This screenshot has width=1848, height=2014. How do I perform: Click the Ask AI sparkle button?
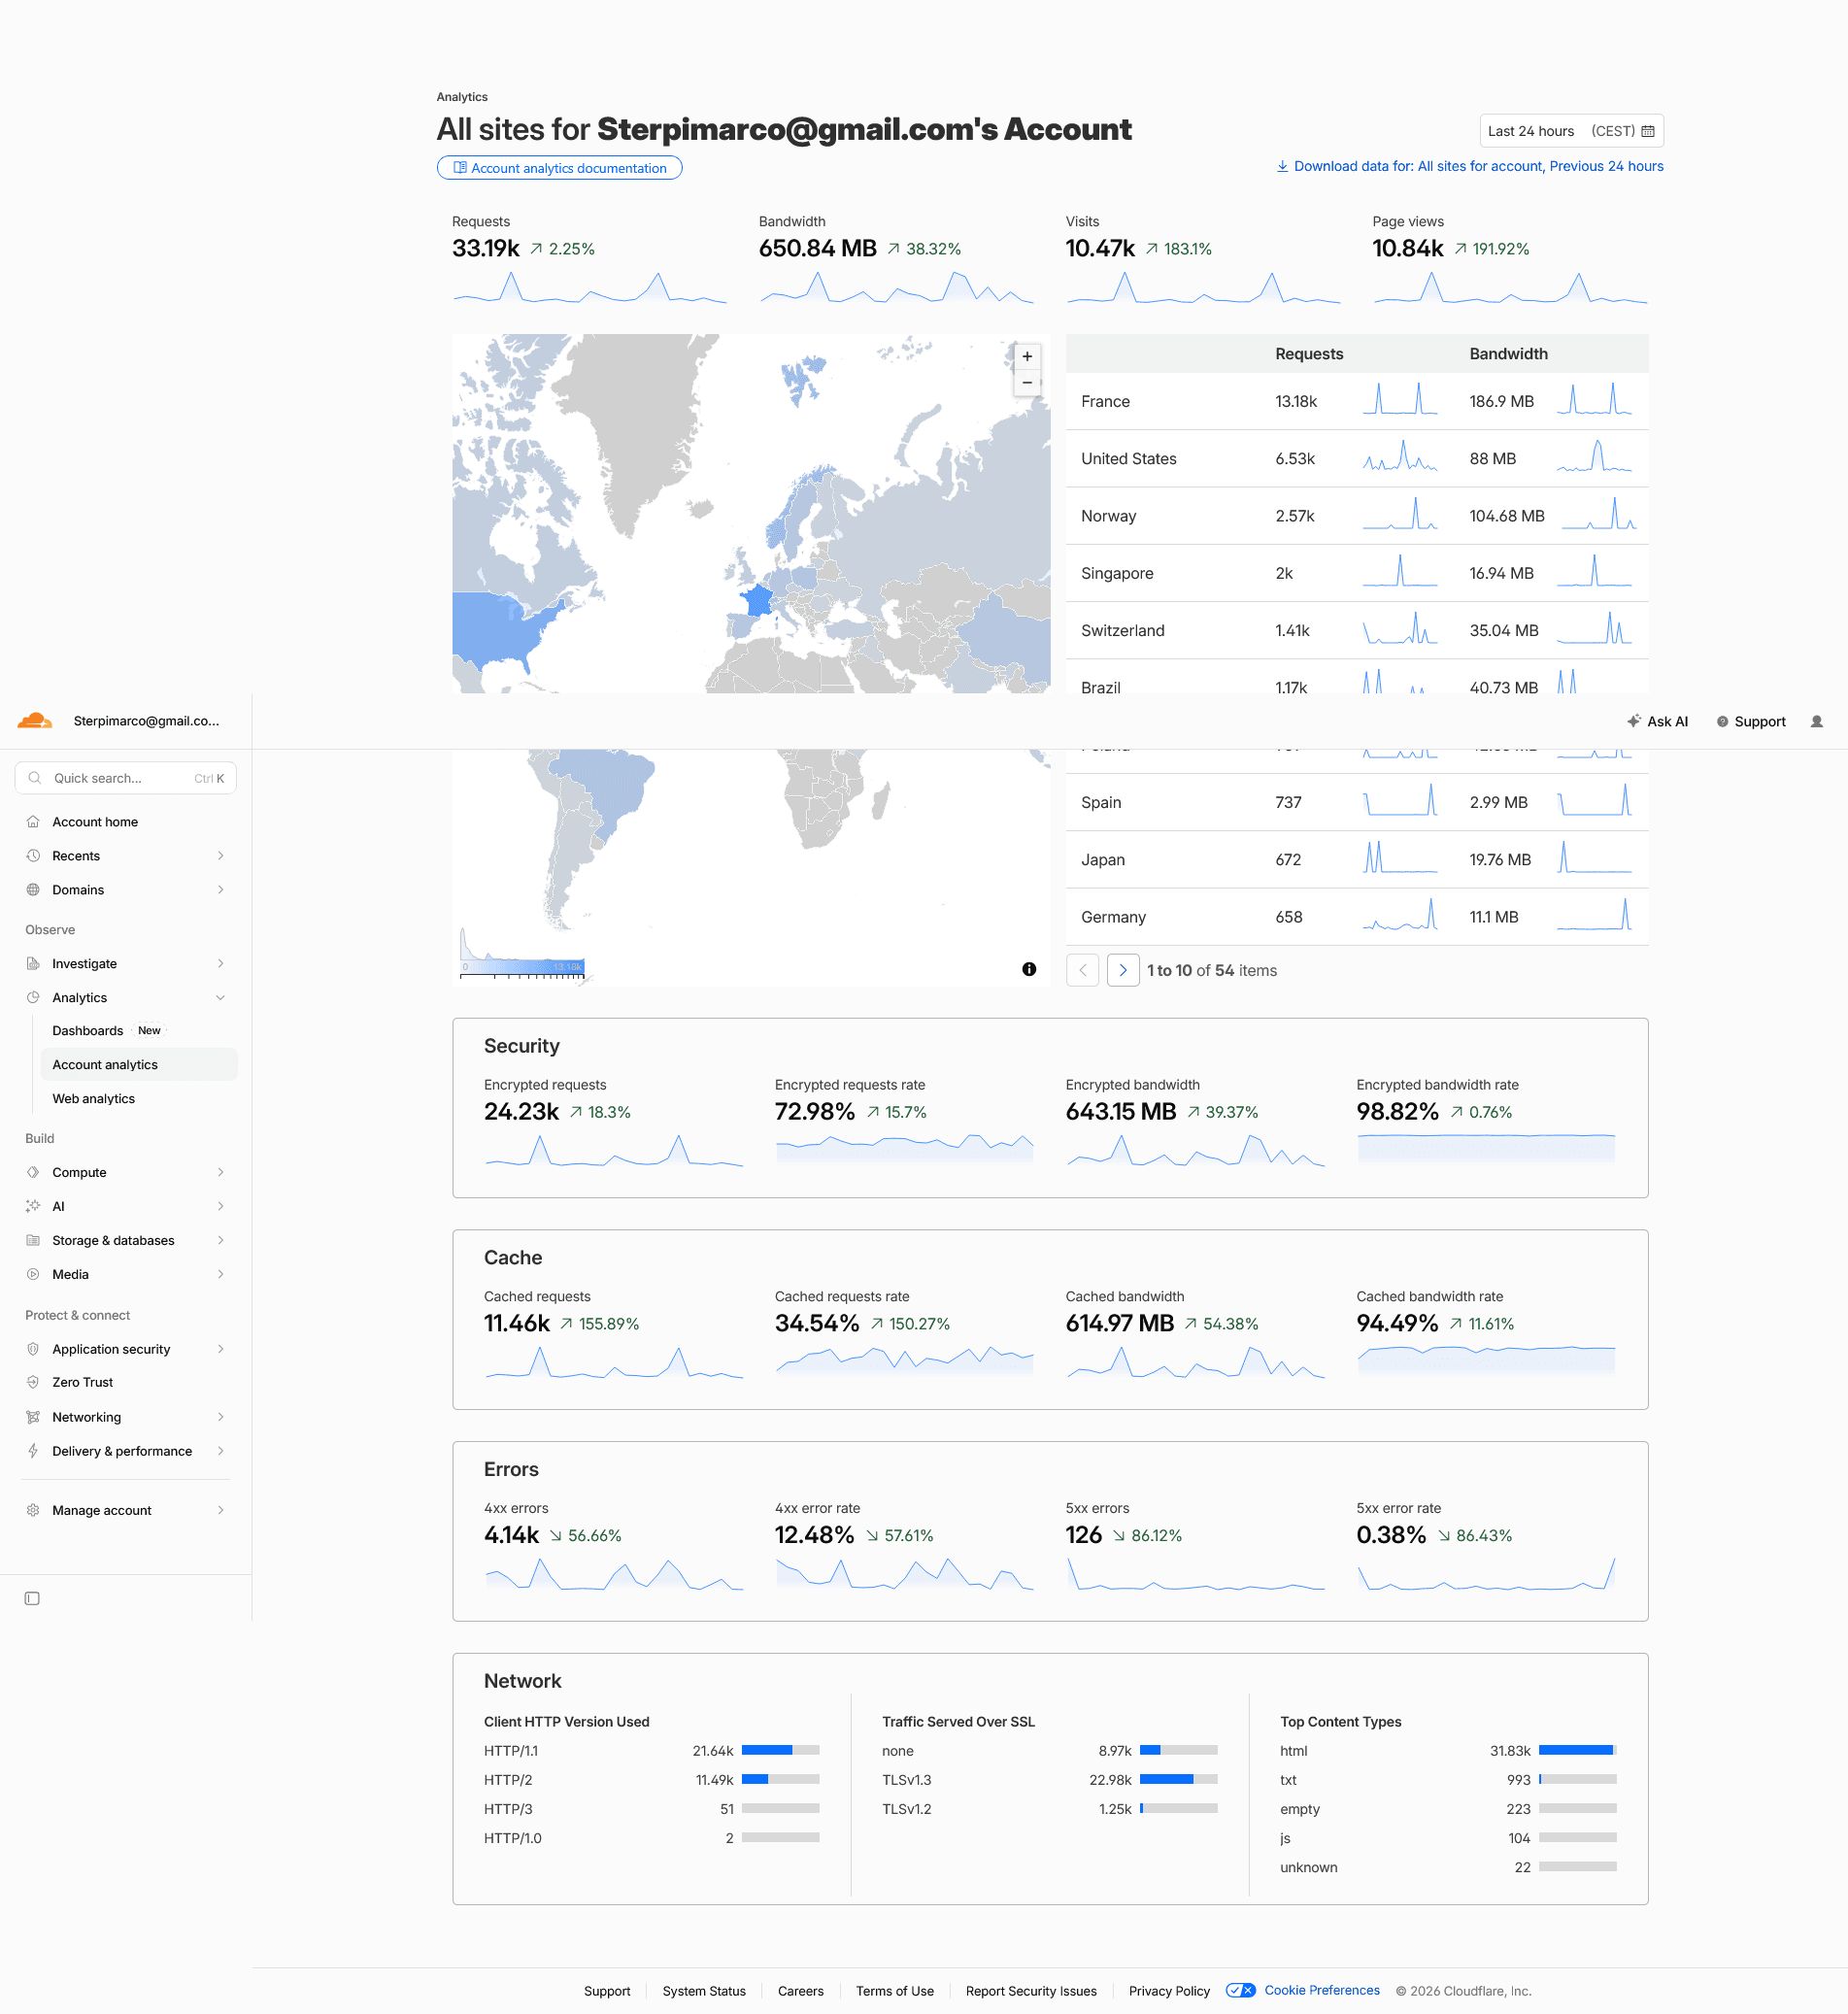(1657, 721)
